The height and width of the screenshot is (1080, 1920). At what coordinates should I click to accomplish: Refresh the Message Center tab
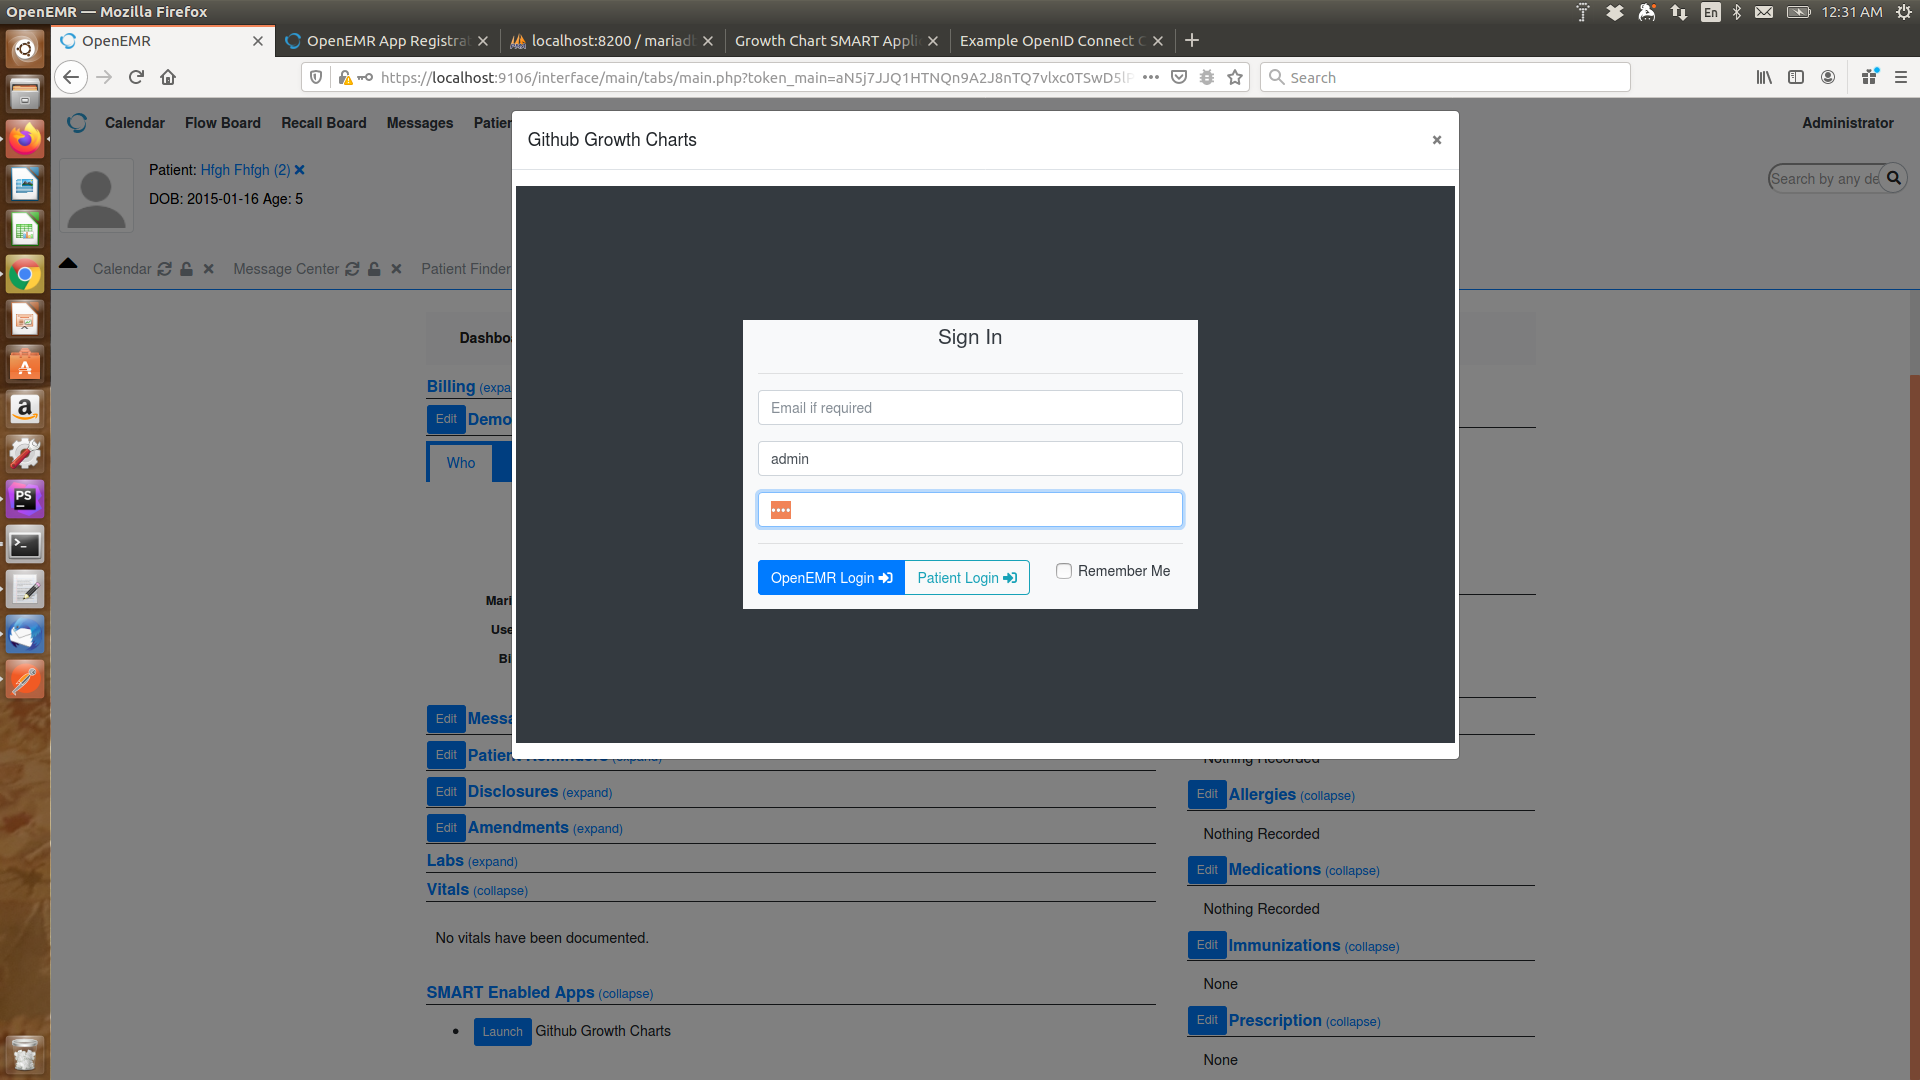pos(352,269)
